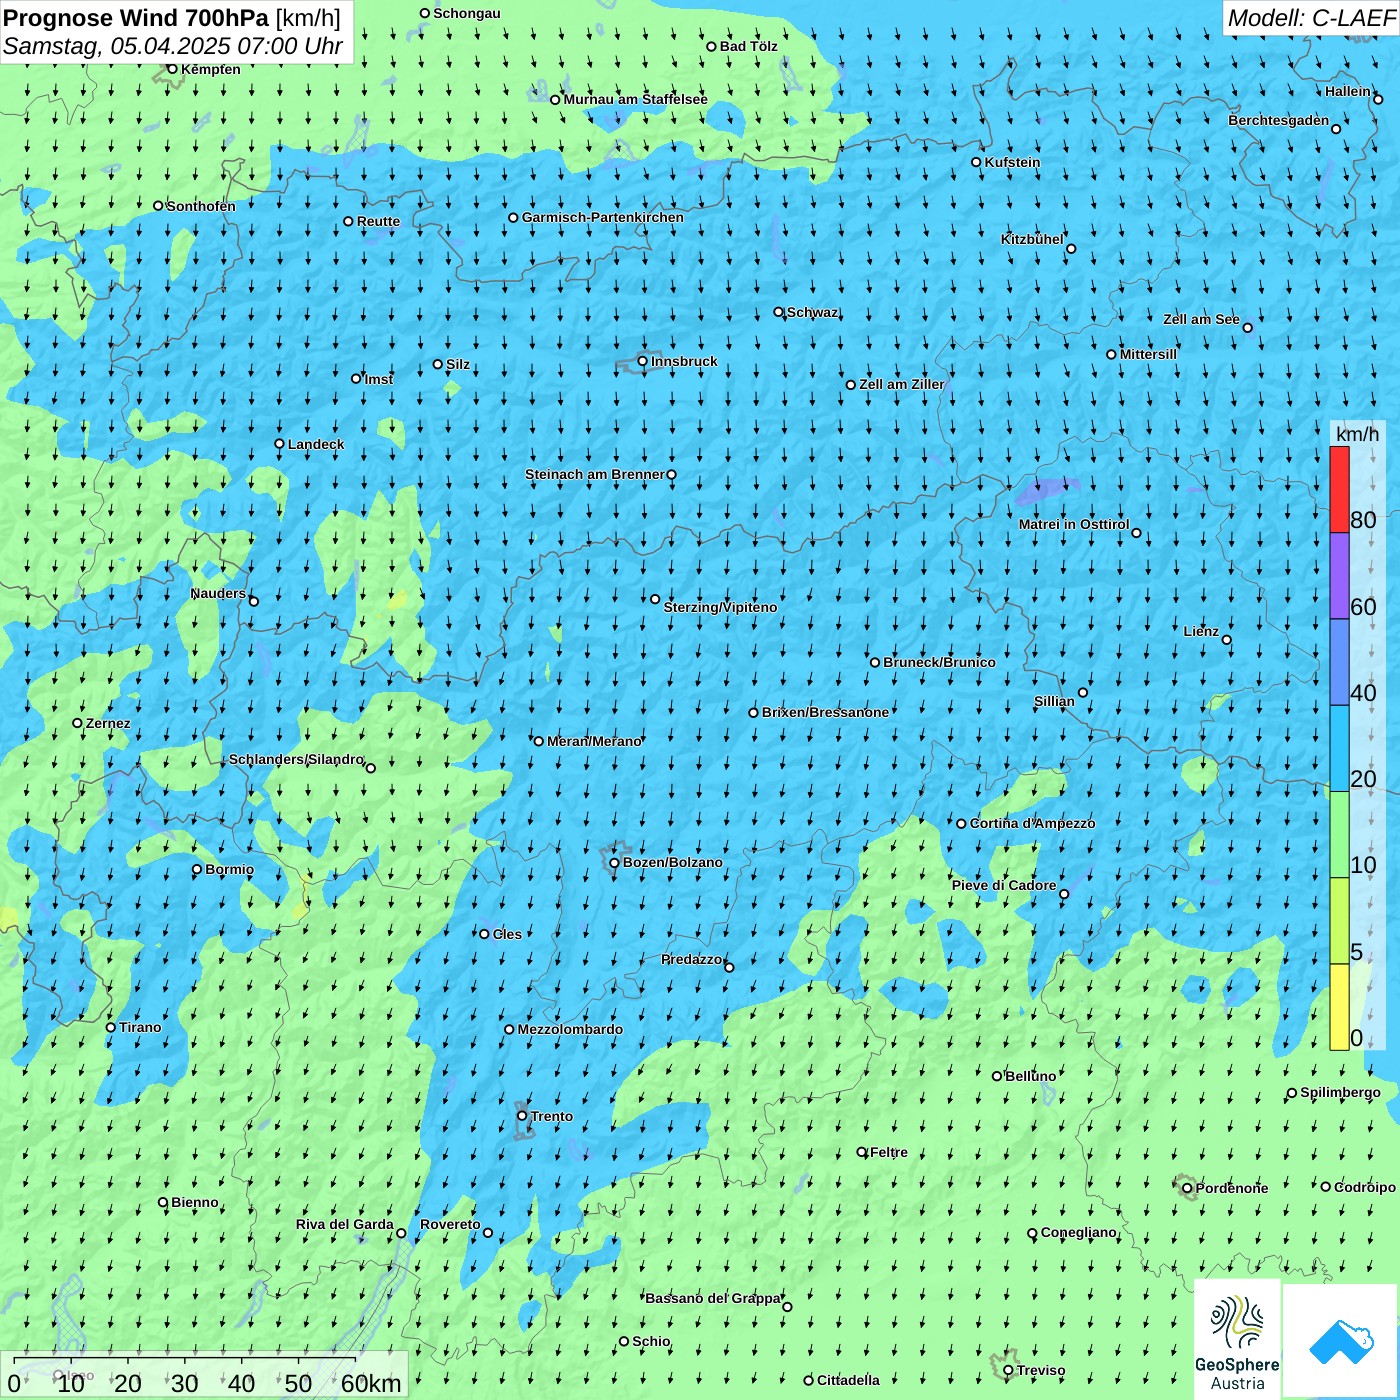
Task: Click the Landeck label
Action: coord(316,444)
